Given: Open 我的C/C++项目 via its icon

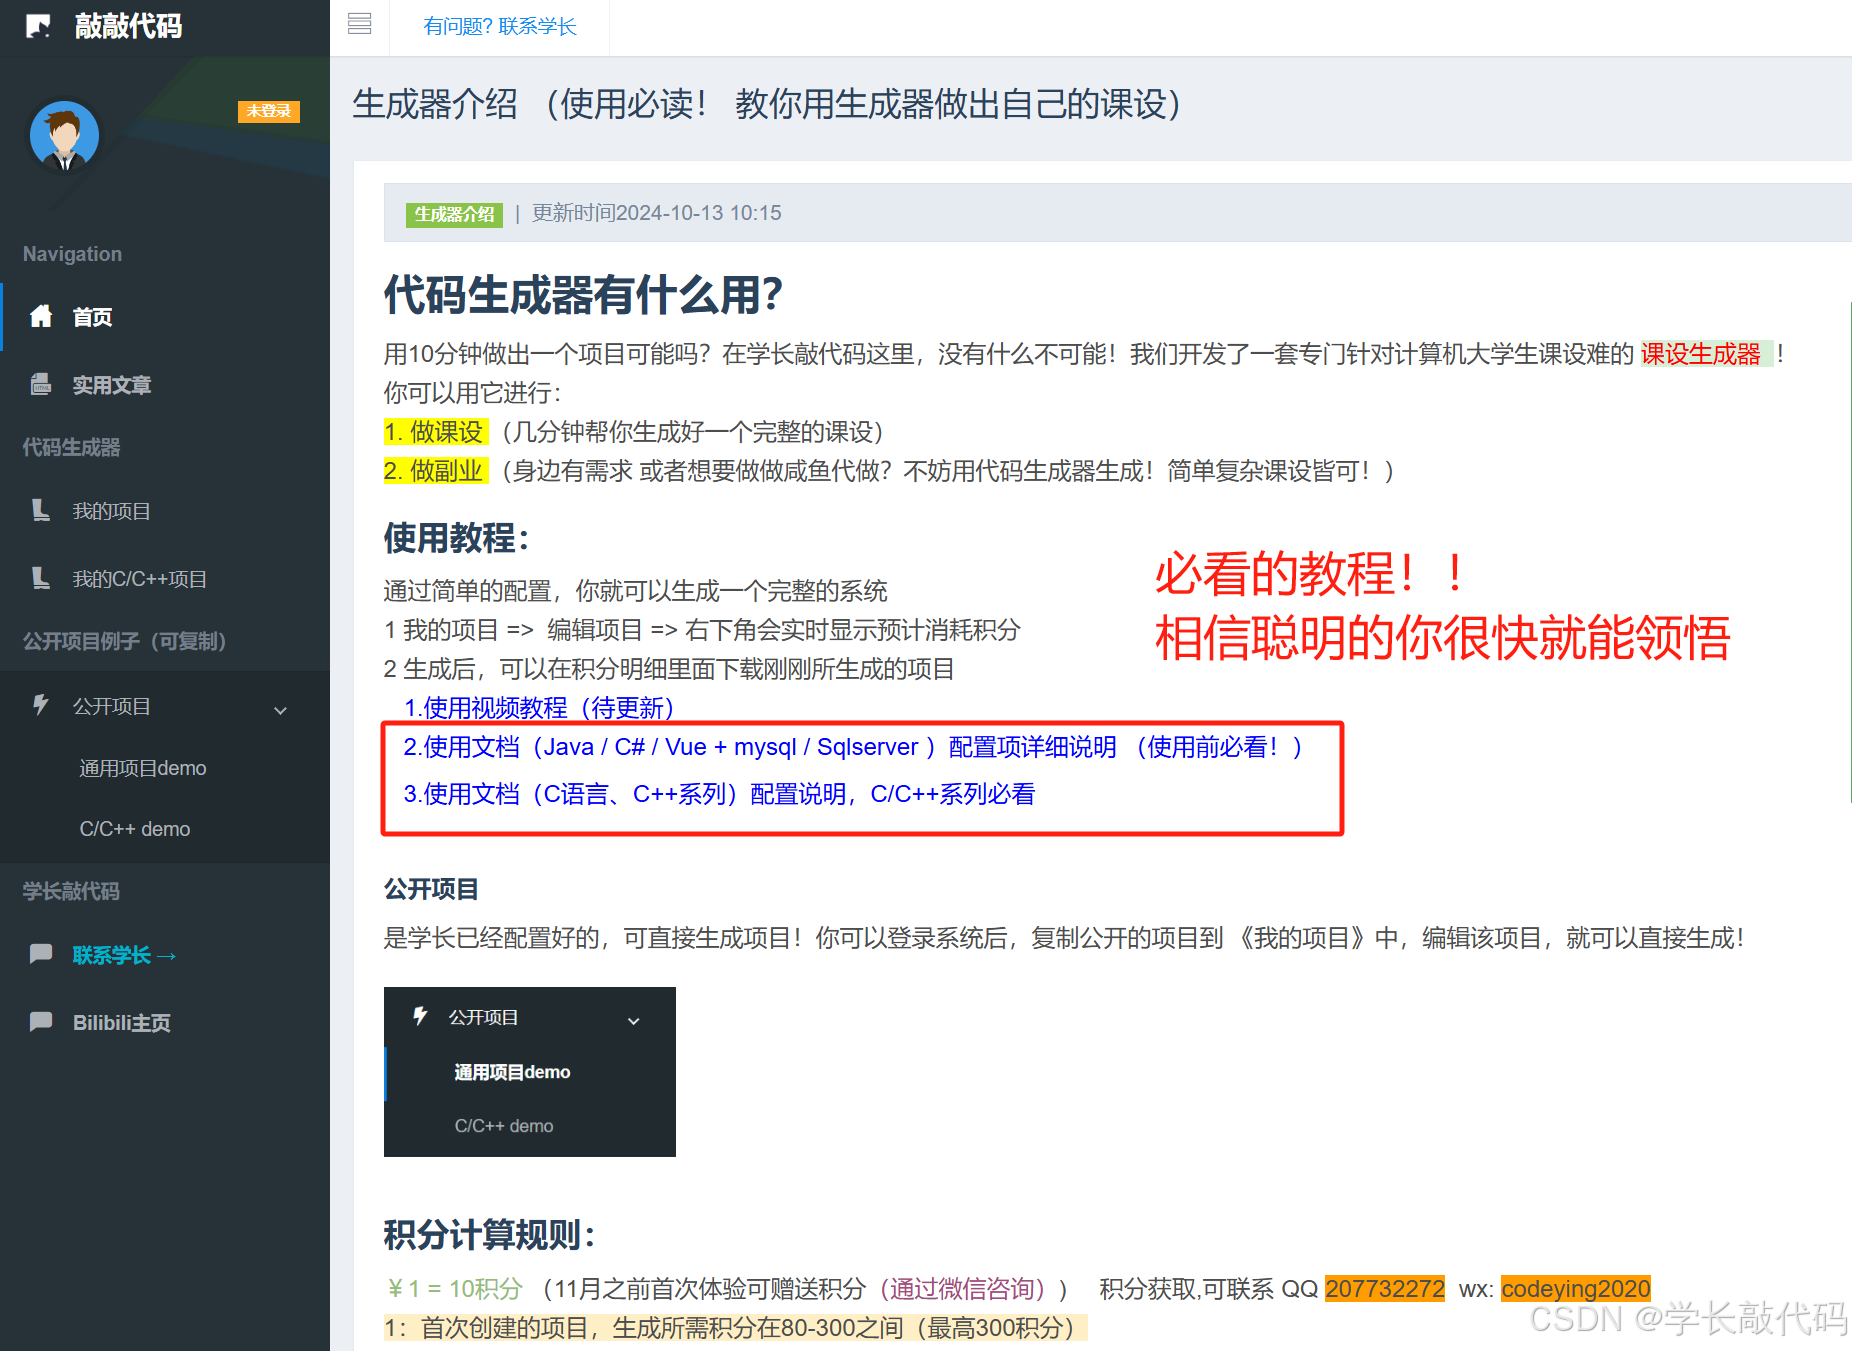Looking at the screenshot, I should [40, 578].
